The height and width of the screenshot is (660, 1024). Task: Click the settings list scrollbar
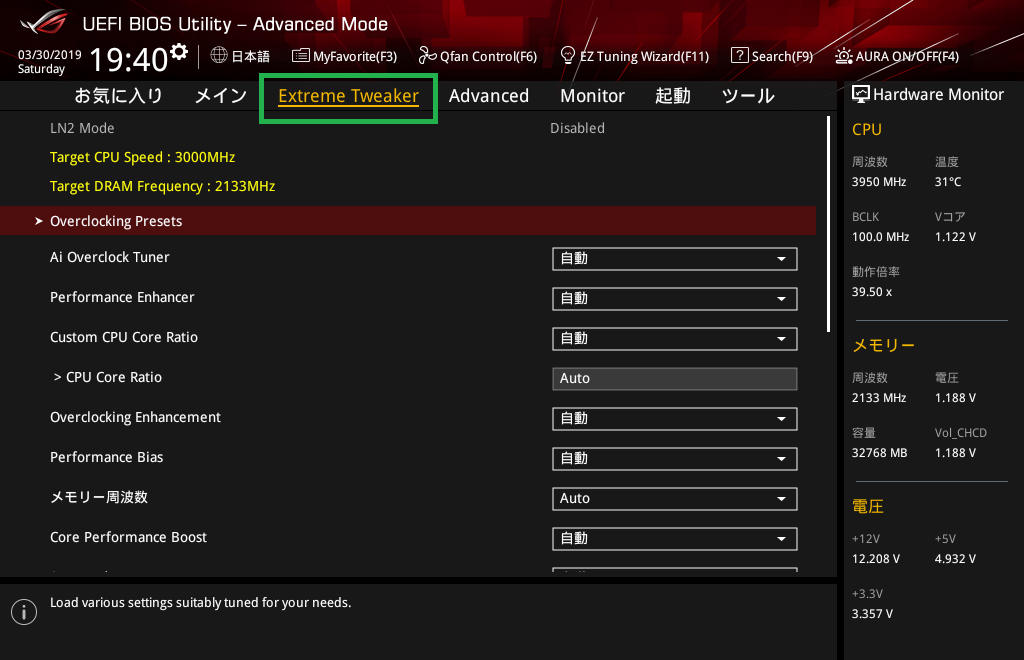pyautogui.click(x=828, y=224)
